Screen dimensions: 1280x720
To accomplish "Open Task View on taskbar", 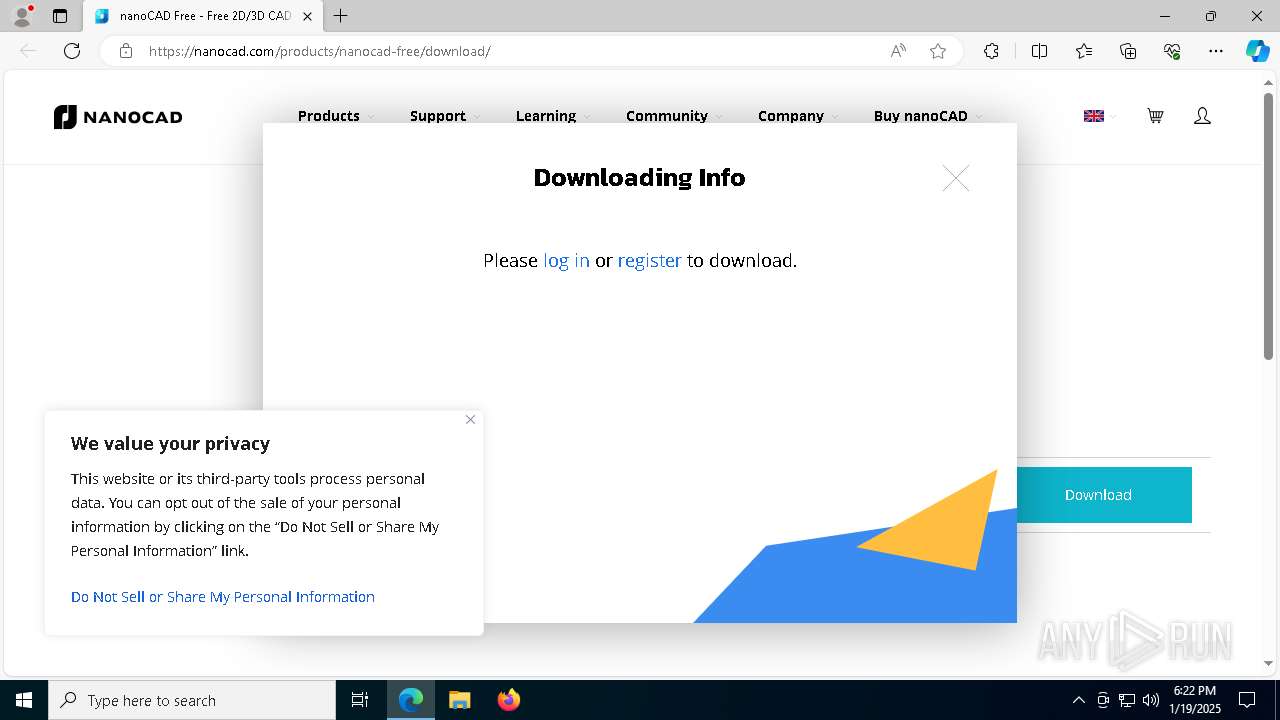I will point(360,700).
